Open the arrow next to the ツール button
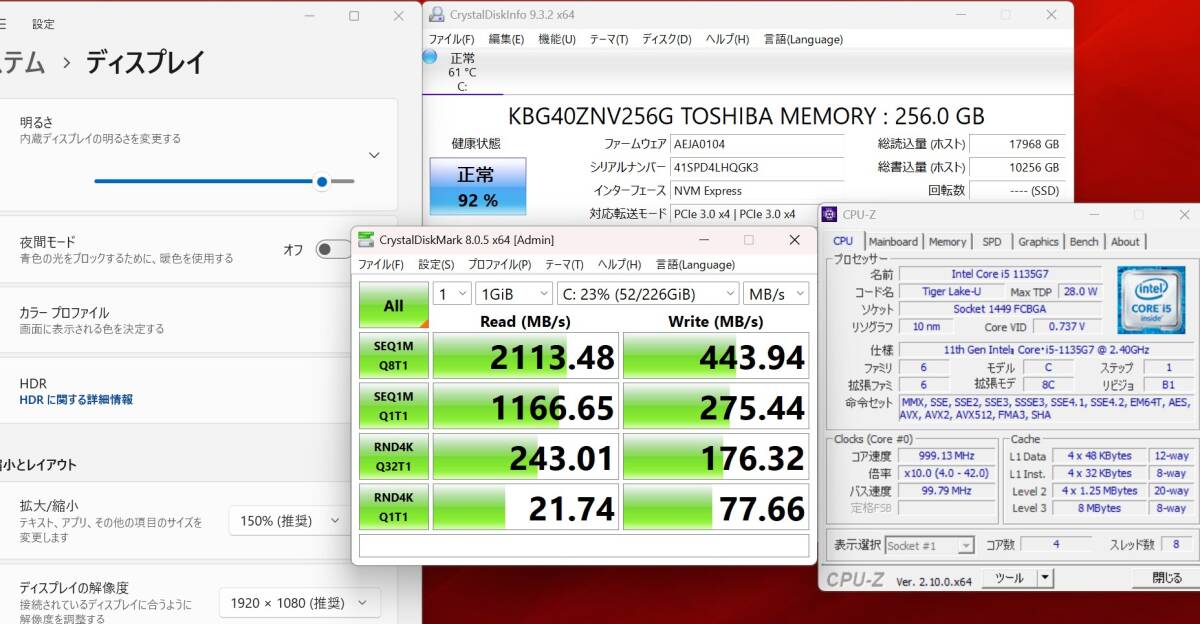This screenshot has height=624, width=1200. [x=1045, y=577]
